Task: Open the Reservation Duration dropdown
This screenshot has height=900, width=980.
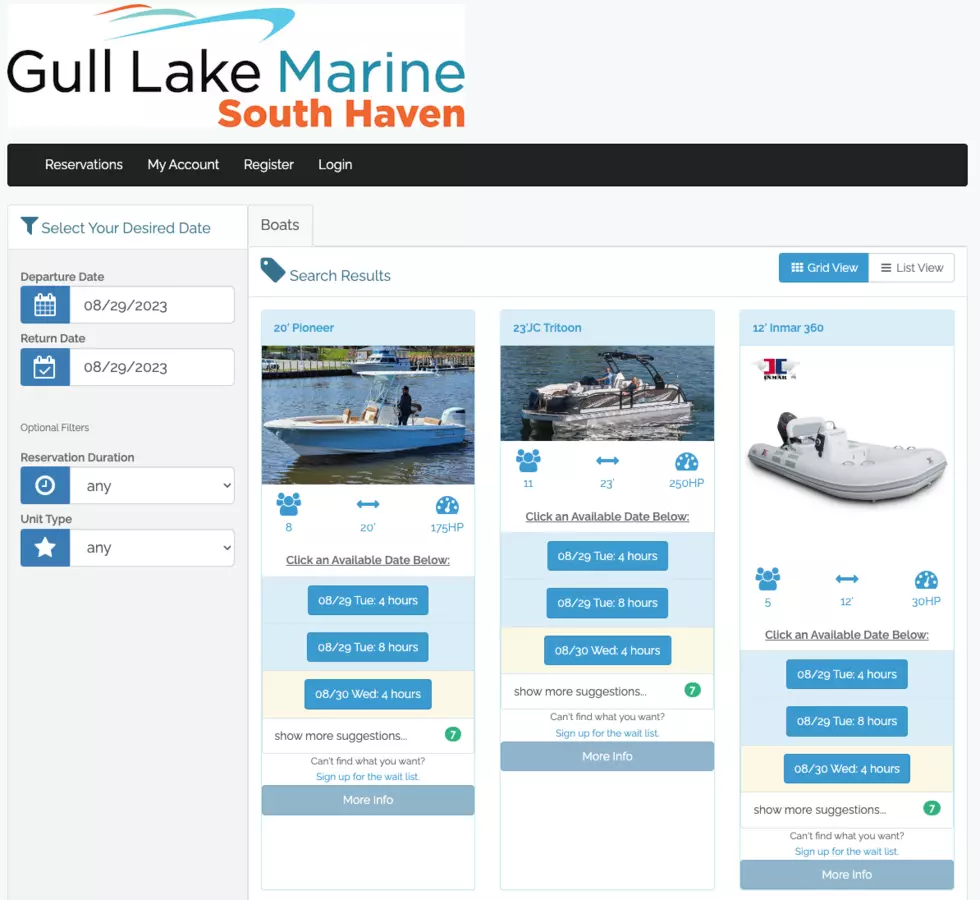Action: [152, 486]
